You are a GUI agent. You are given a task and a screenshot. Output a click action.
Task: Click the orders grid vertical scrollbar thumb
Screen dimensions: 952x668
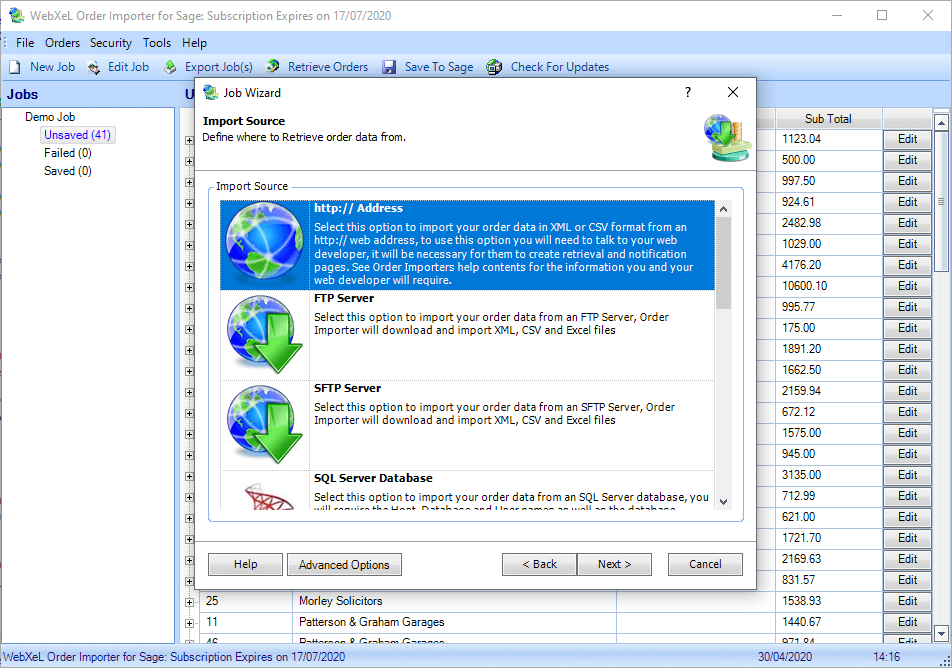point(941,202)
